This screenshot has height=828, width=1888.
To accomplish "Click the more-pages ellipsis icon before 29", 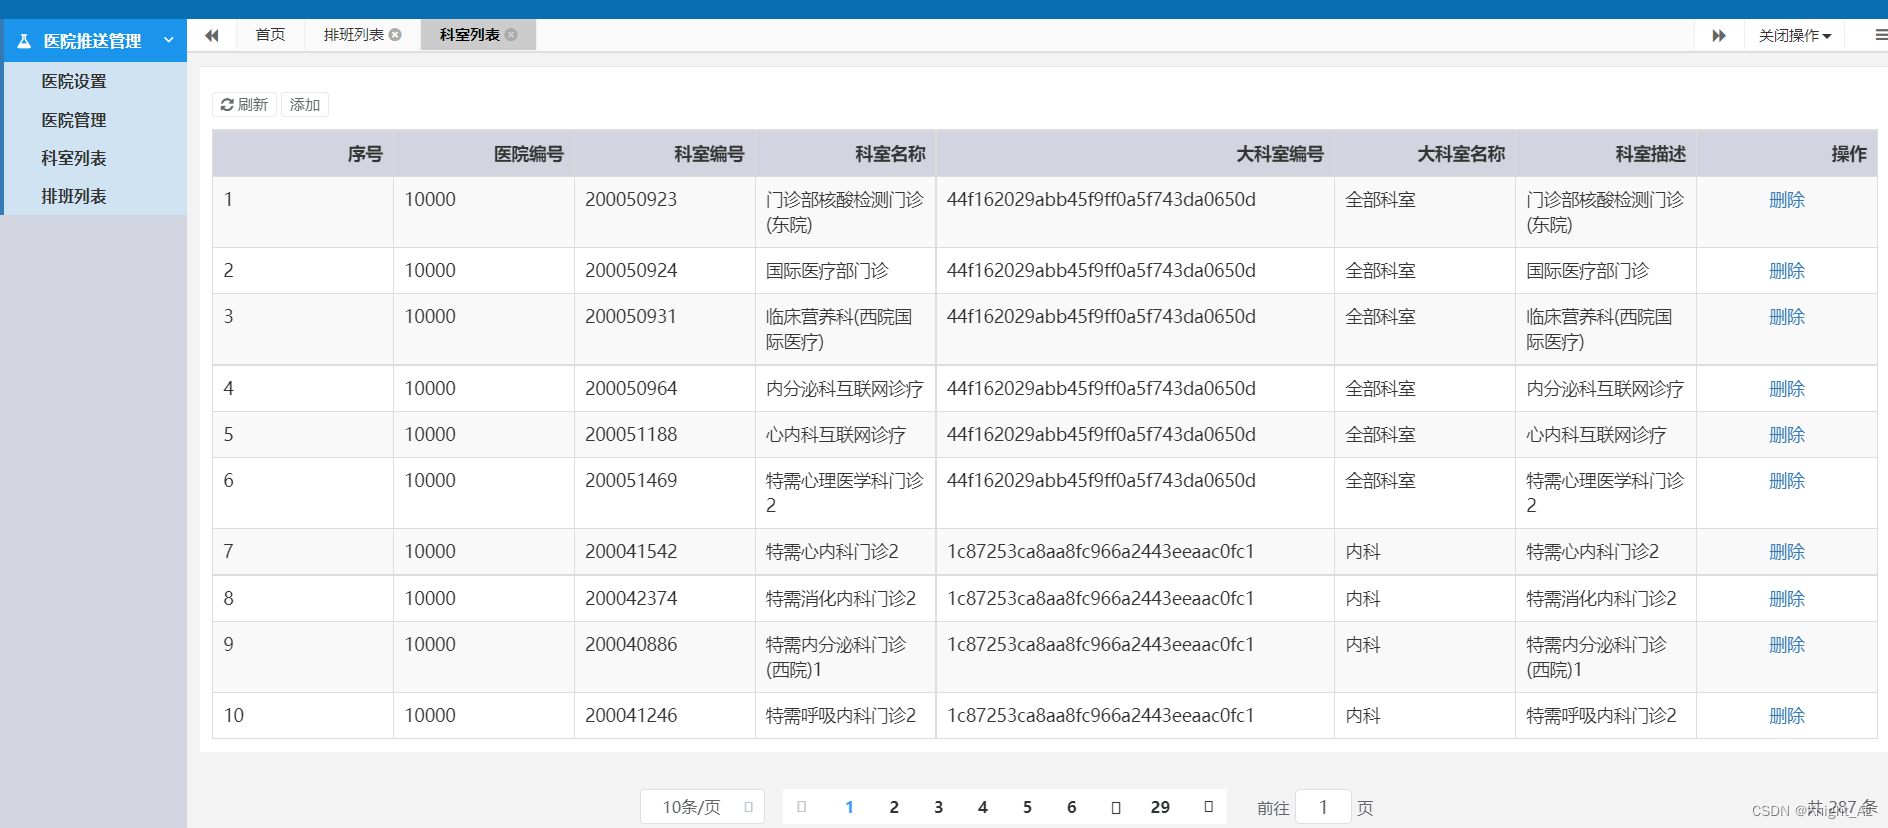I will (1116, 807).
